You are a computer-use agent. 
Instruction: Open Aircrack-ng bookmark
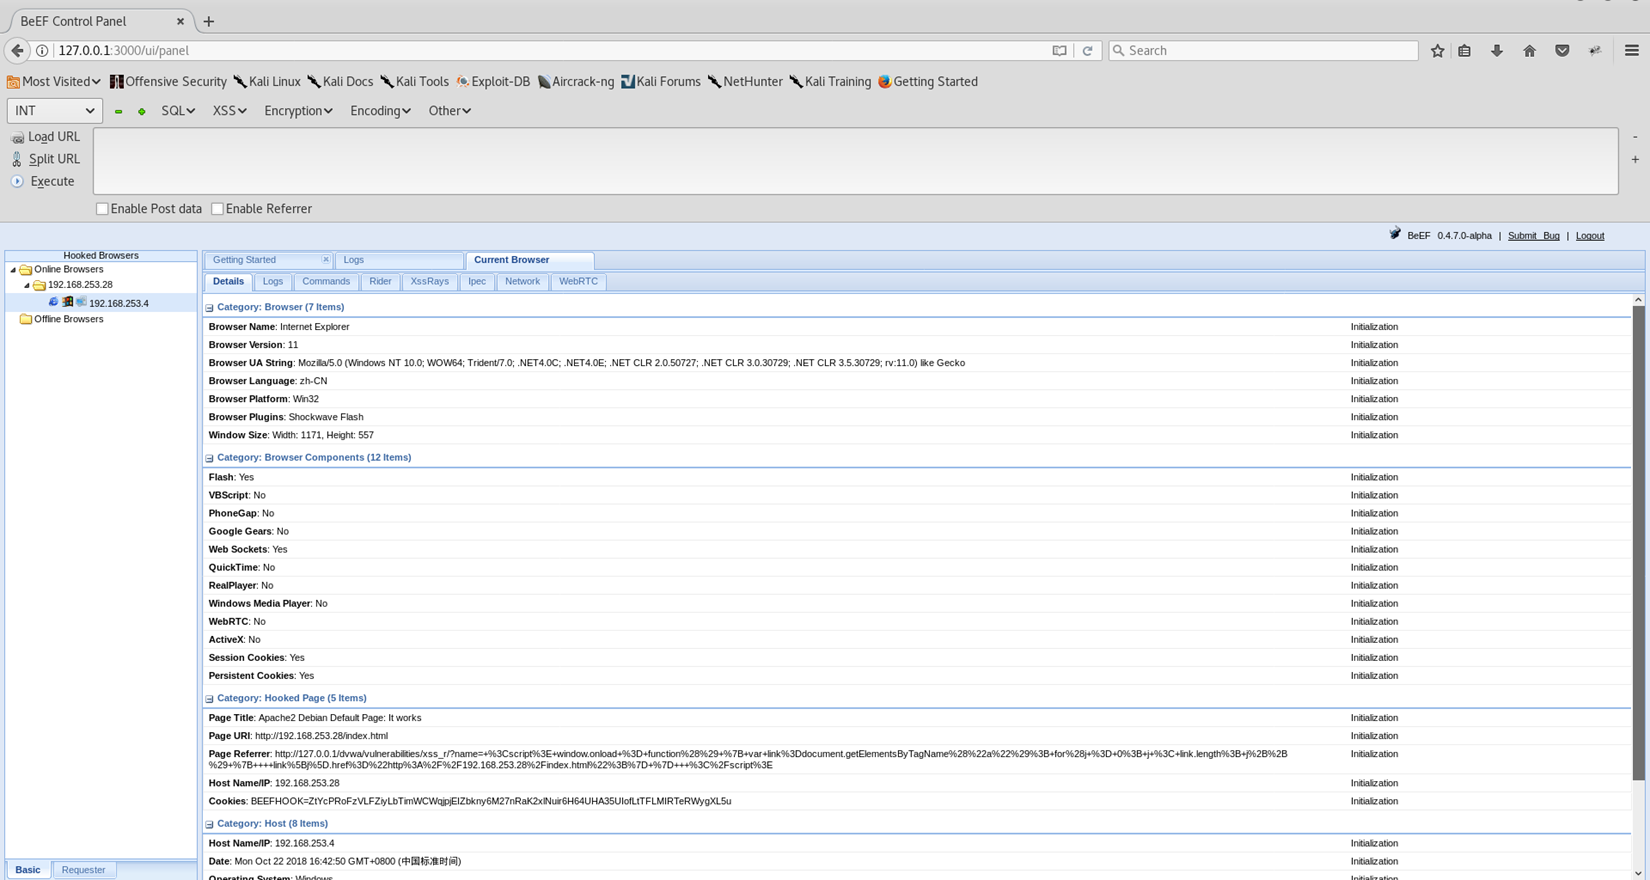point(576,82)
